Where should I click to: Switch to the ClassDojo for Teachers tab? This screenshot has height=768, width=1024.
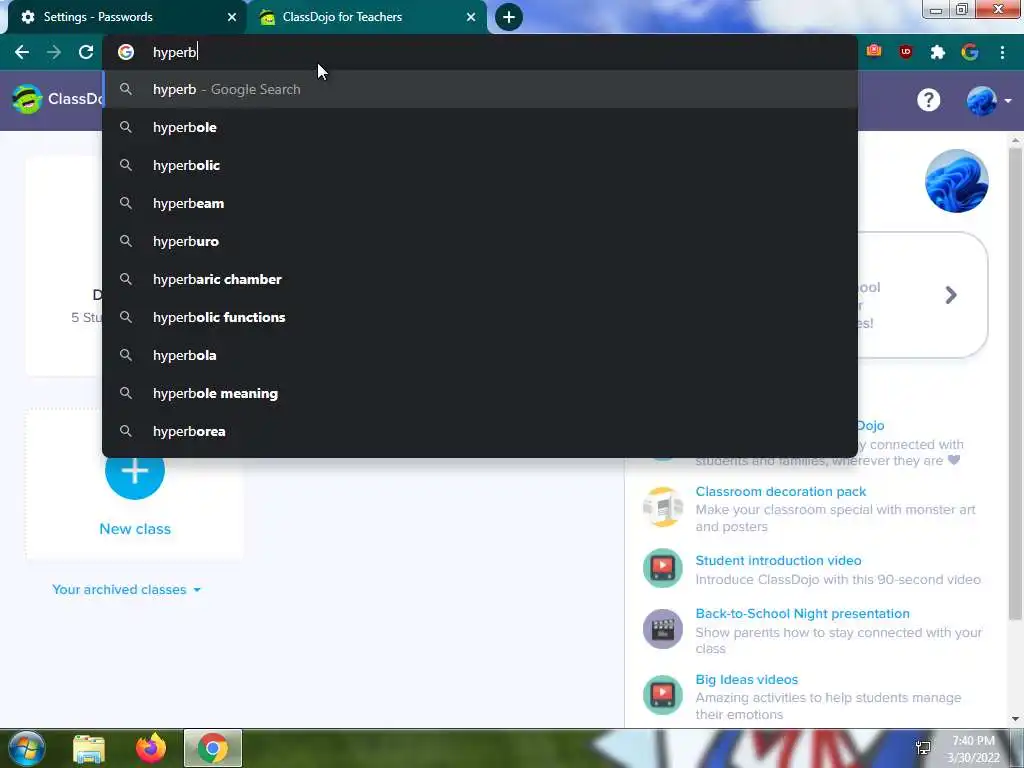[x=367, y=17]
